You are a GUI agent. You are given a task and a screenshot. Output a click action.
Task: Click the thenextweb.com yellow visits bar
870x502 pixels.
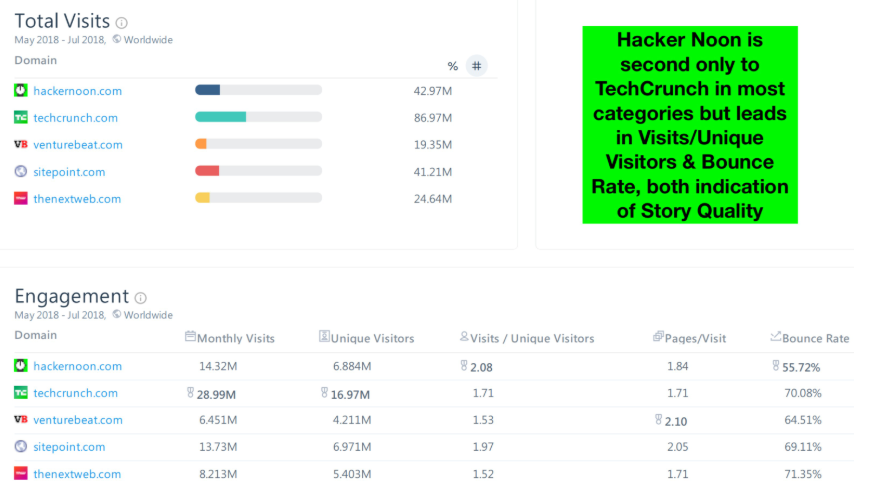click(x=202, y=197)
